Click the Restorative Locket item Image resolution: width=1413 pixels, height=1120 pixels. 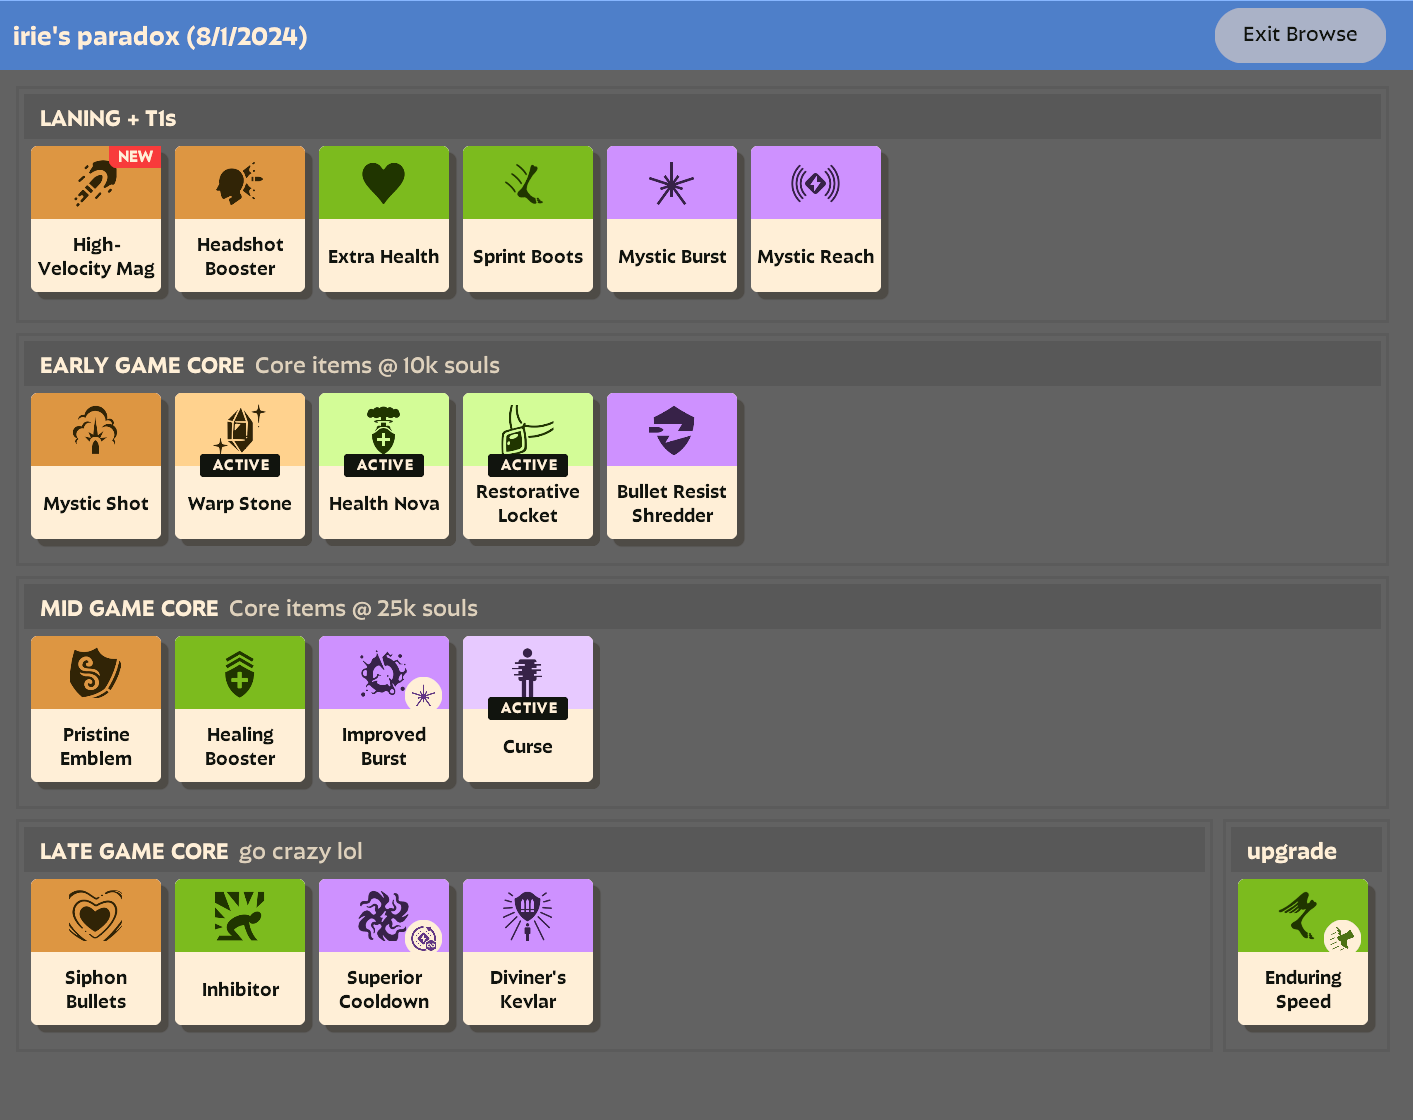(x=528, y=466)
